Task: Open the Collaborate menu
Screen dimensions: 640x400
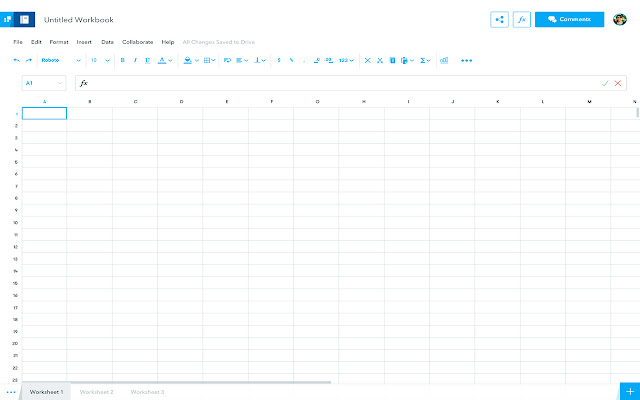Action: (138, 42)
